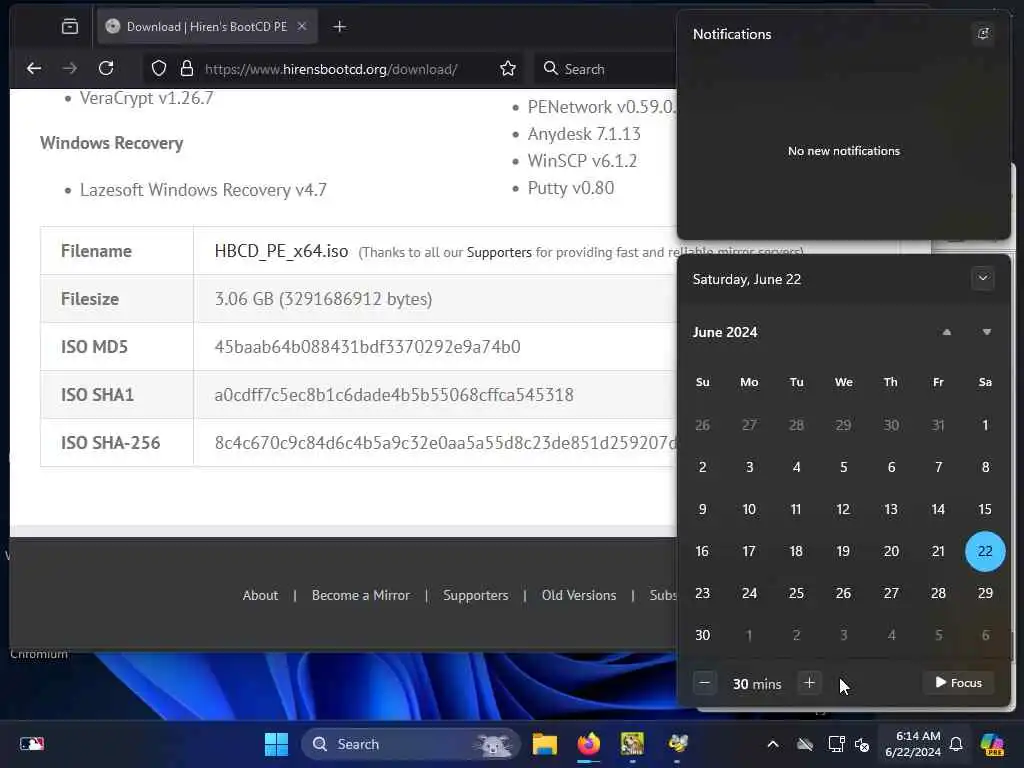Click the Filesize value 3.06 GB
Image resolution: width=1024 pixels, height=768 pixels.
tap(323, 299)
